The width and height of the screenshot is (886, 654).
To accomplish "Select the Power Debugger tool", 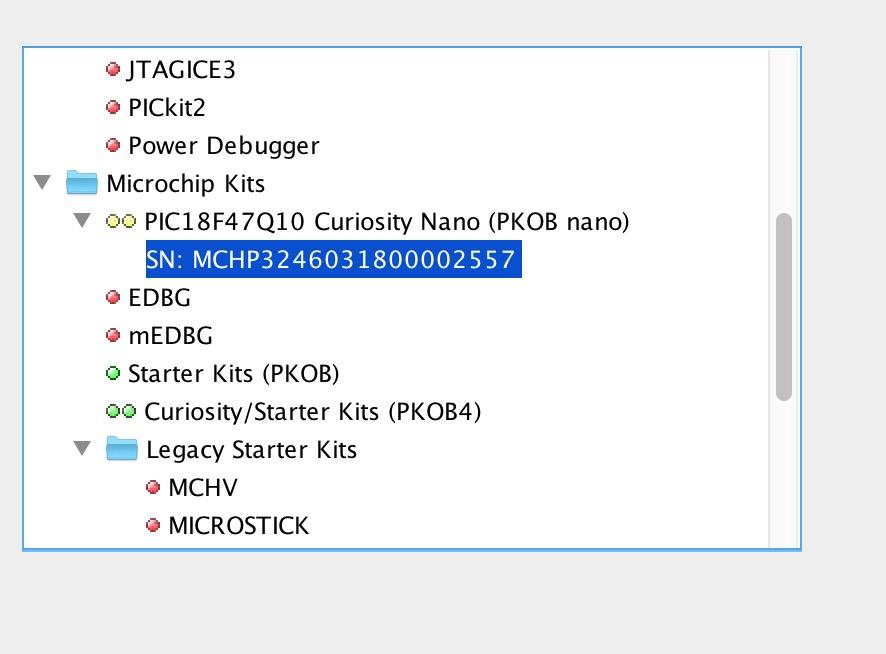I will pyautogui.click(x=223, y=146).
